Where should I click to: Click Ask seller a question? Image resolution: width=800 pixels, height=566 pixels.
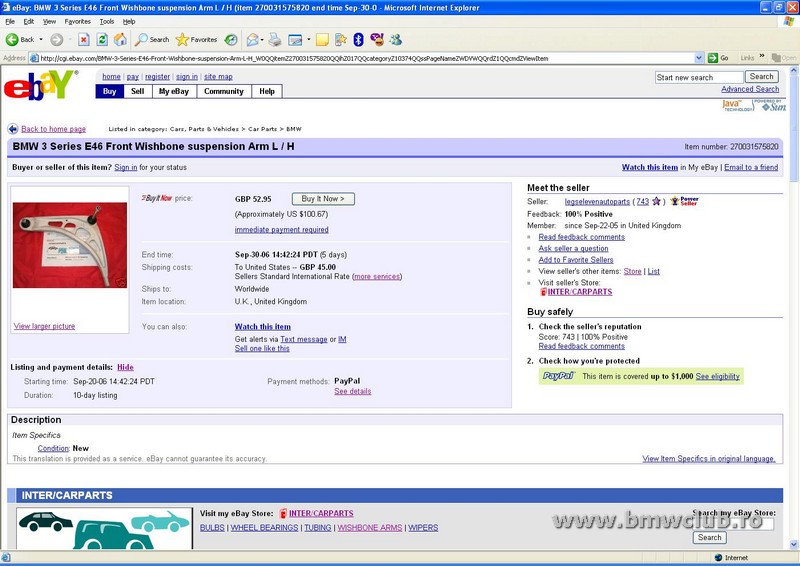tap(573, 249)
